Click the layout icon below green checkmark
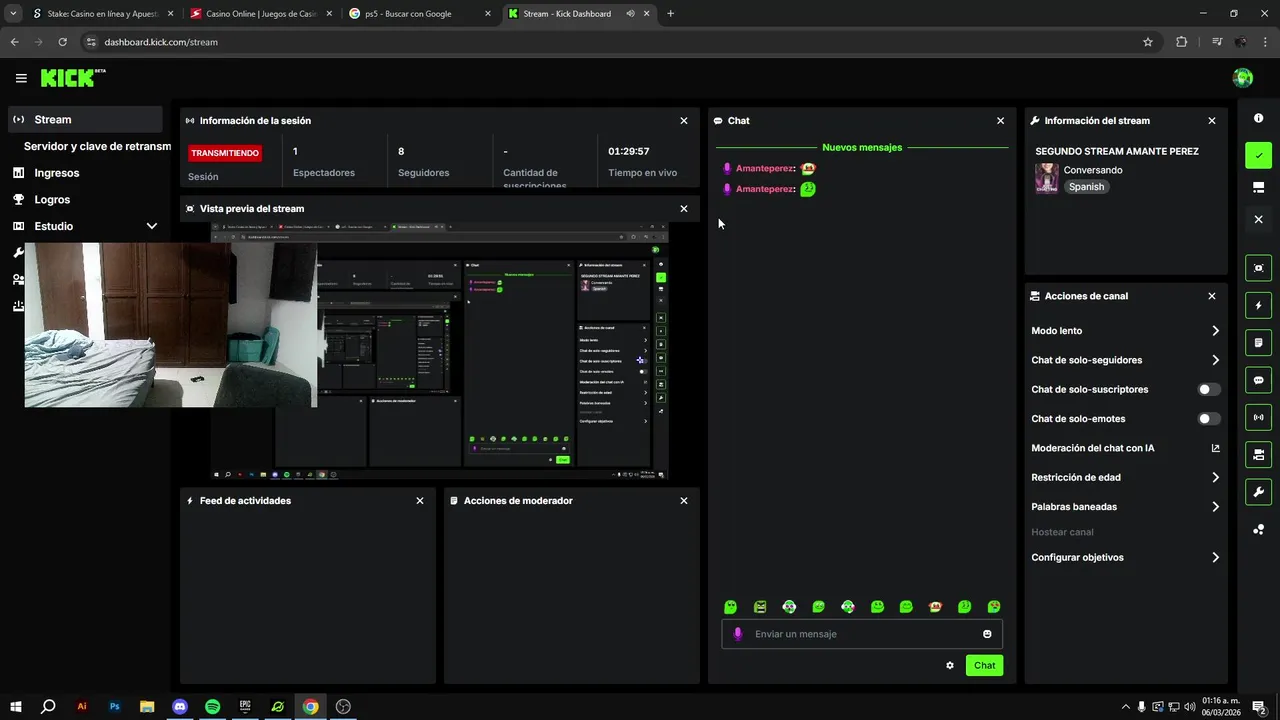 [1258, 187]
